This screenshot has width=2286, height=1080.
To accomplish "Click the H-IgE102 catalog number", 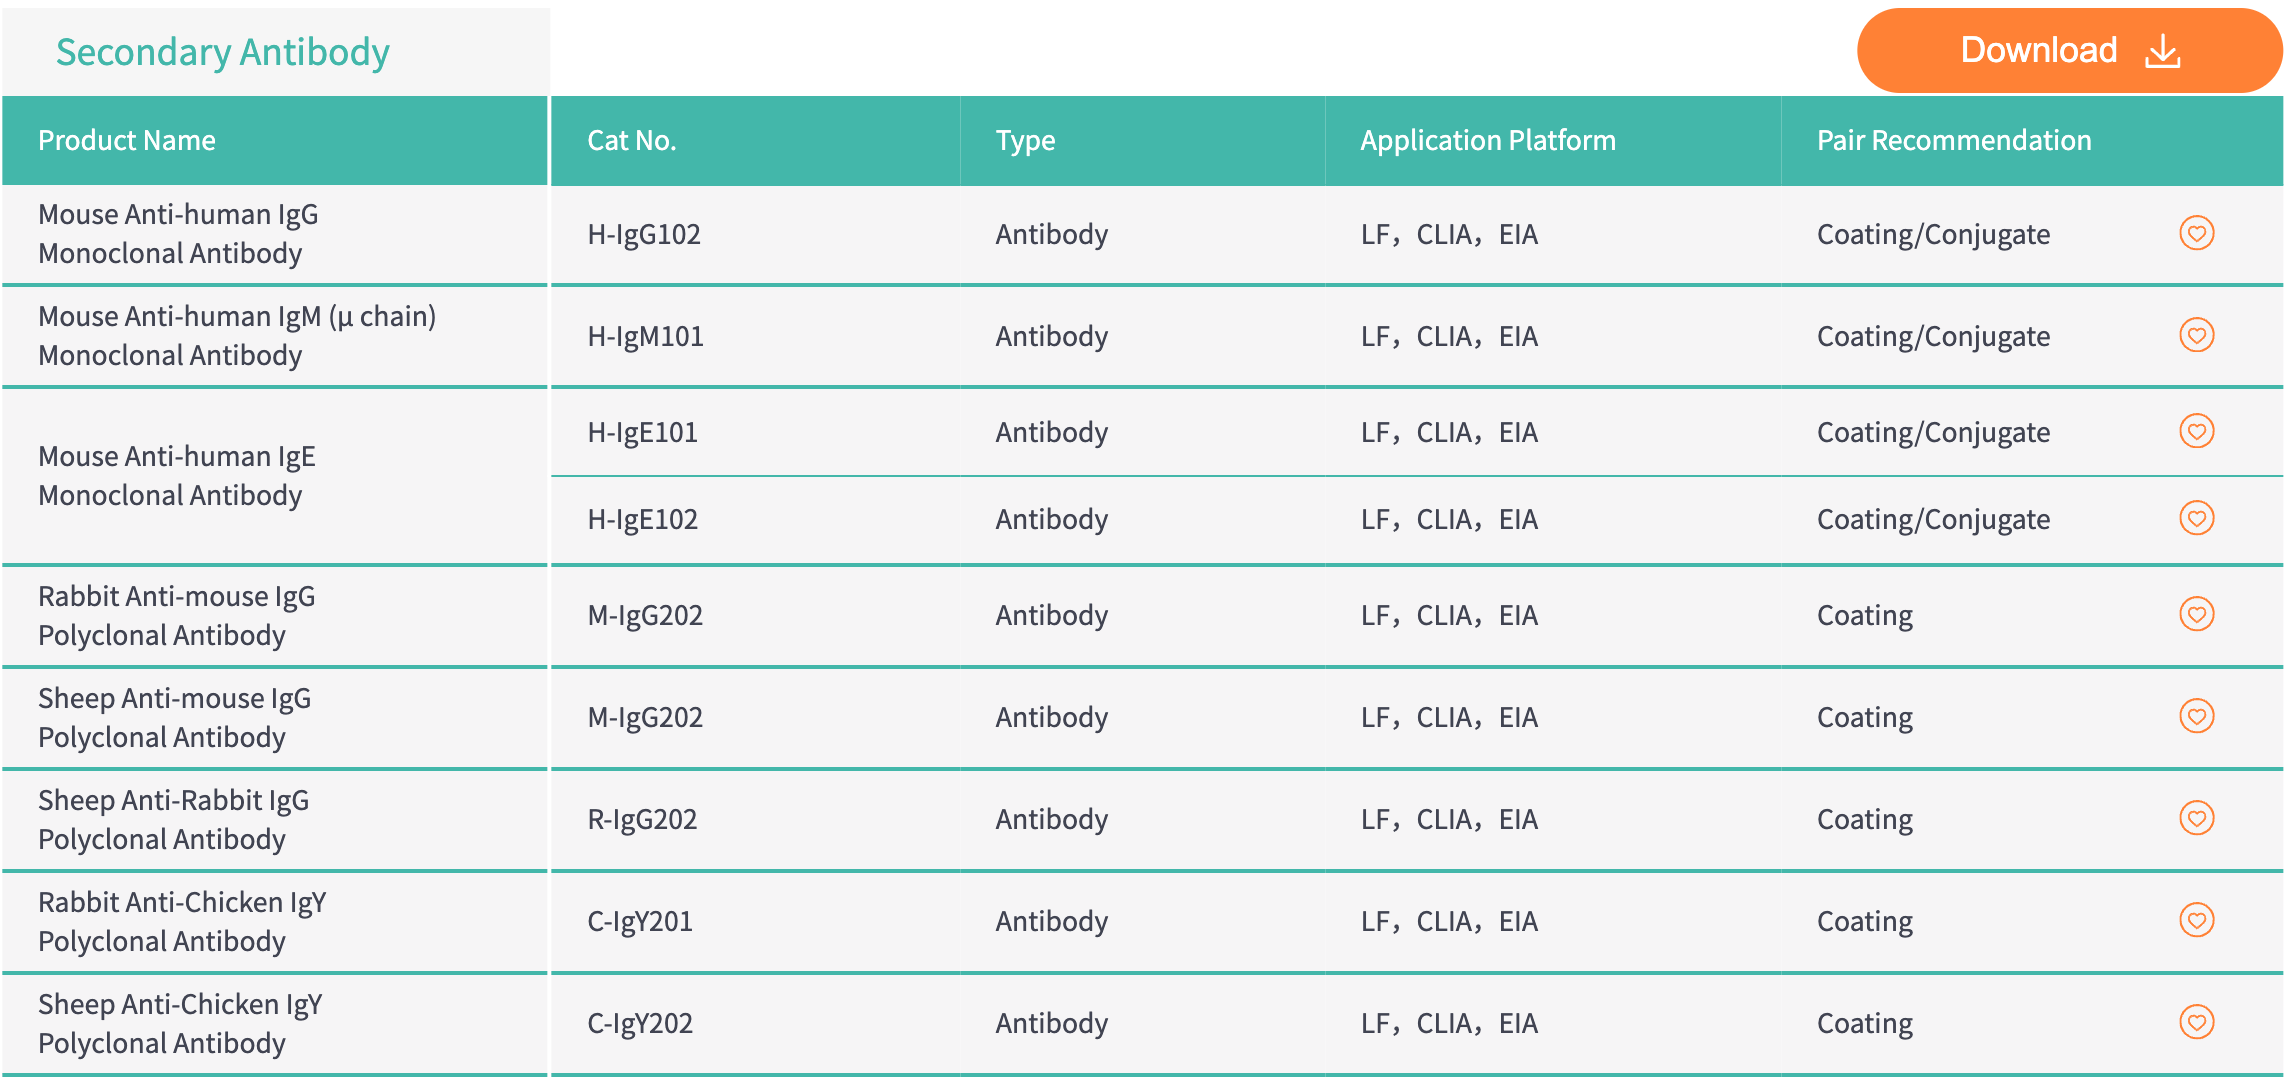I will 642,519.
